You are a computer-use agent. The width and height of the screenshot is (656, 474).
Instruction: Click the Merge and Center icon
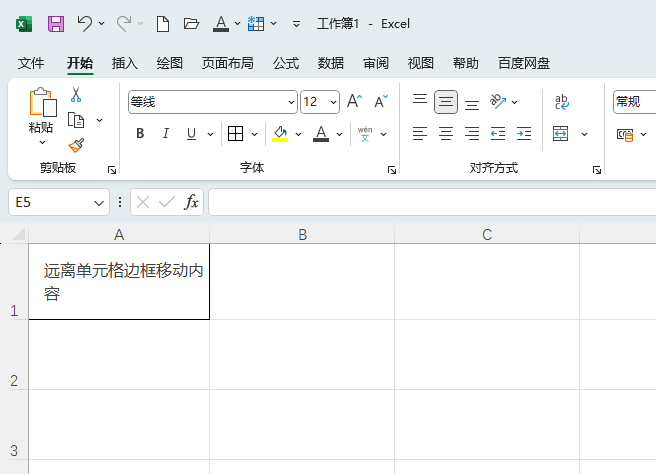(560, 134)
